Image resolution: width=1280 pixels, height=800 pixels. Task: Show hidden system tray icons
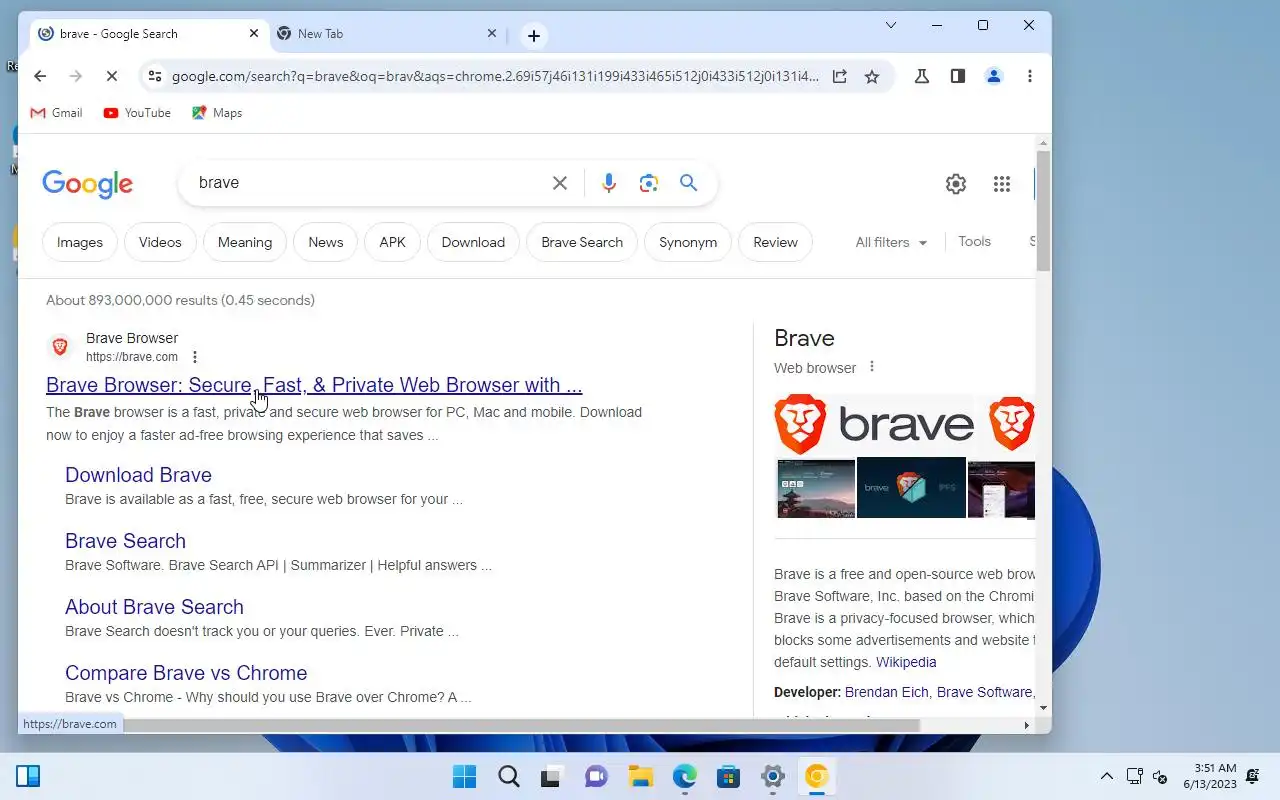pos(1106,776)
